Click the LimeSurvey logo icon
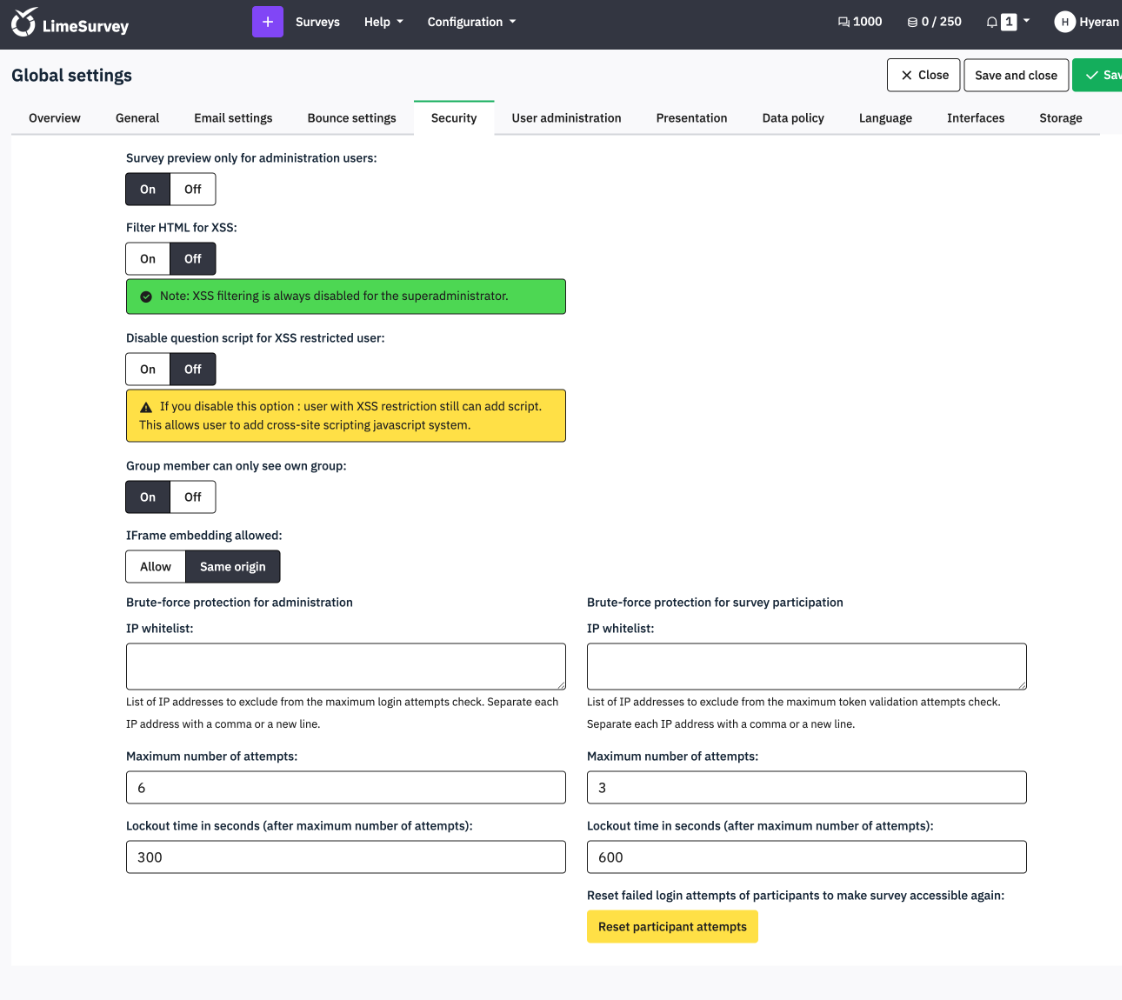The height and width of the screenshot is (1000, 1122). point(23,22)
